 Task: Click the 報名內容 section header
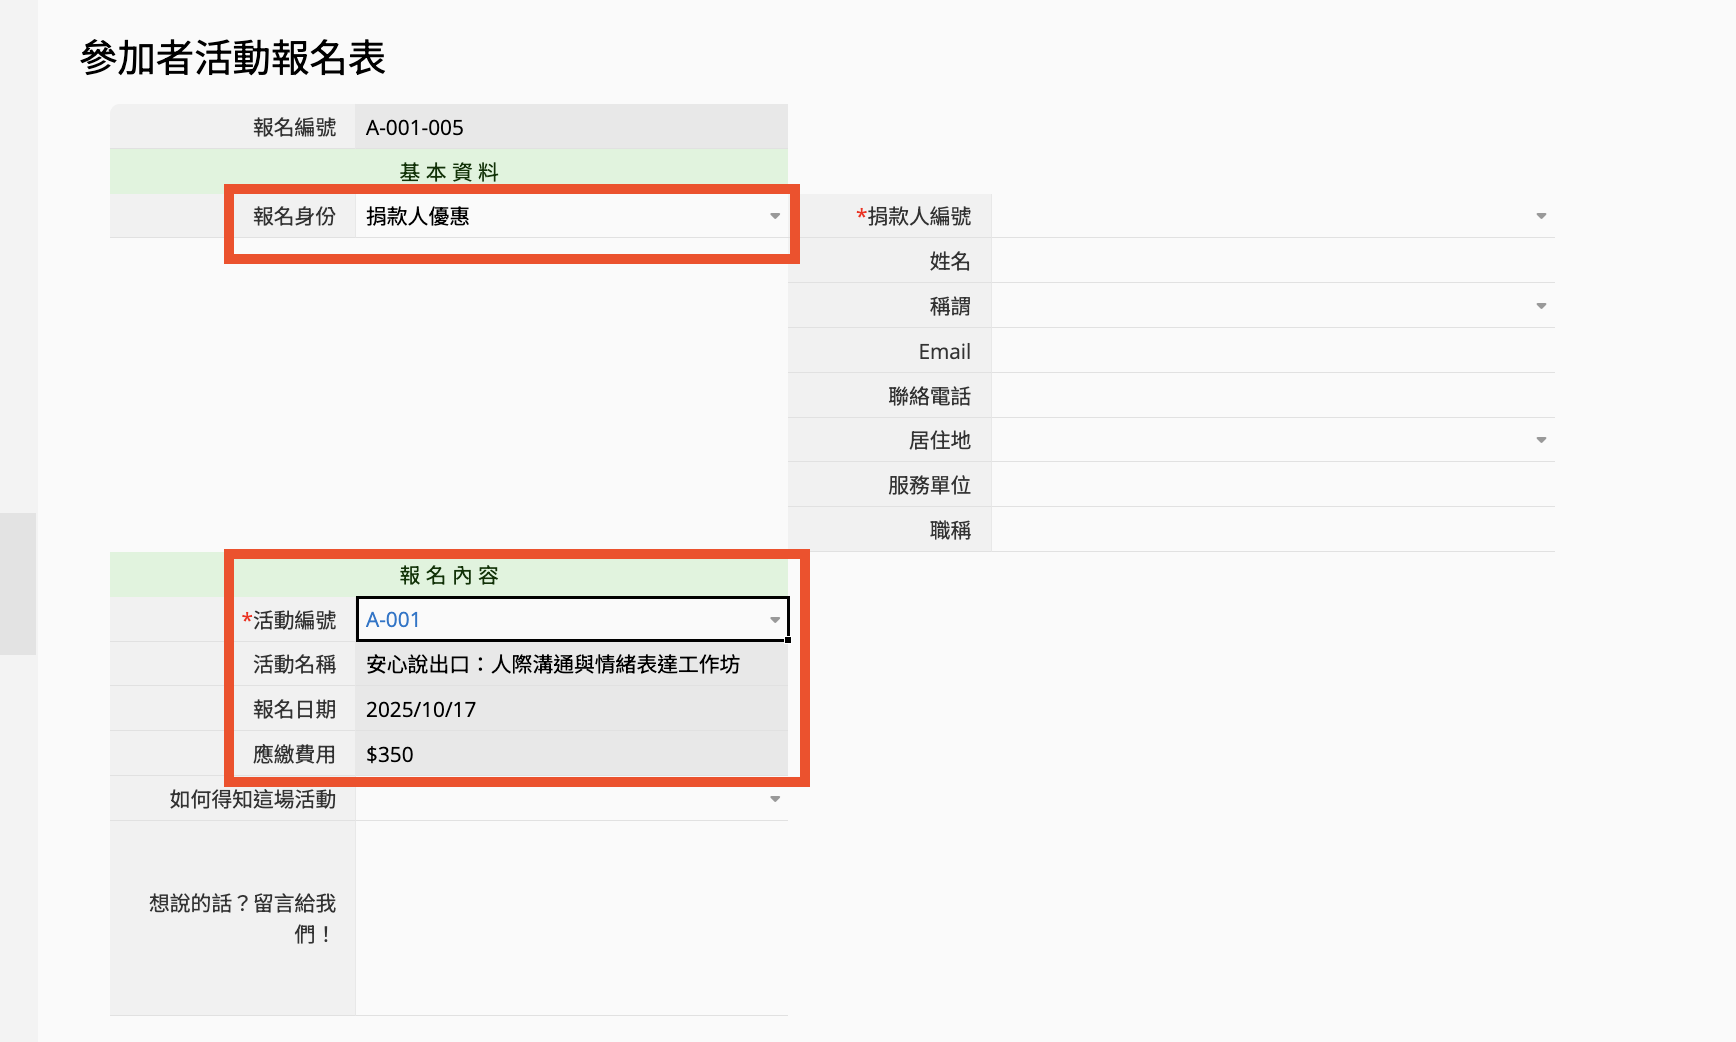pyautogui.click(x=449, y=575)
